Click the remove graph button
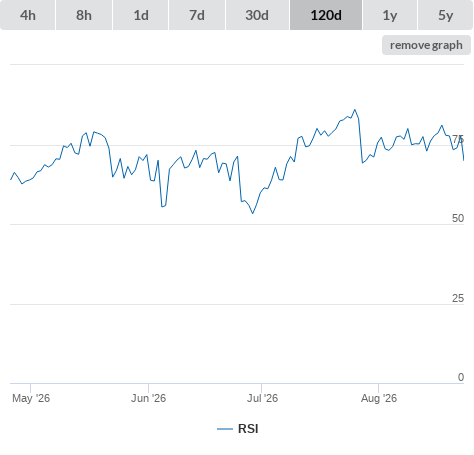 pyautogui.click(x=426, y=45)
